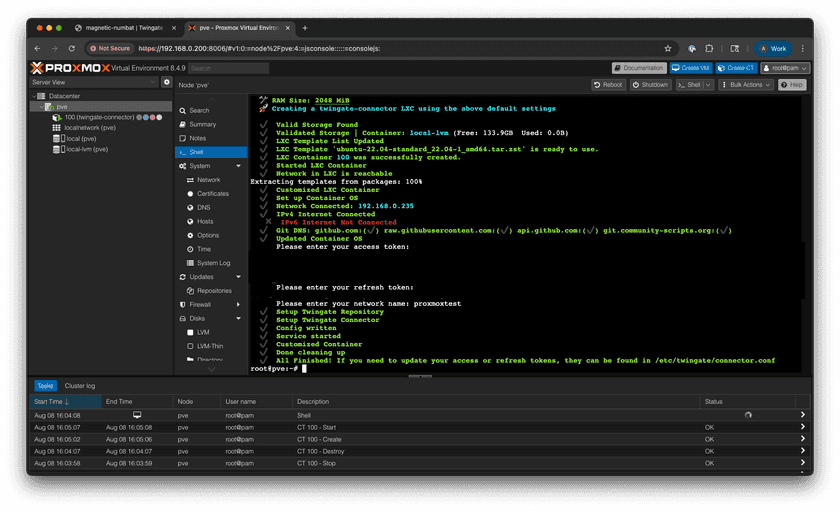
Task: Open the Certificates settings page
Action: (x=213, y=194)
